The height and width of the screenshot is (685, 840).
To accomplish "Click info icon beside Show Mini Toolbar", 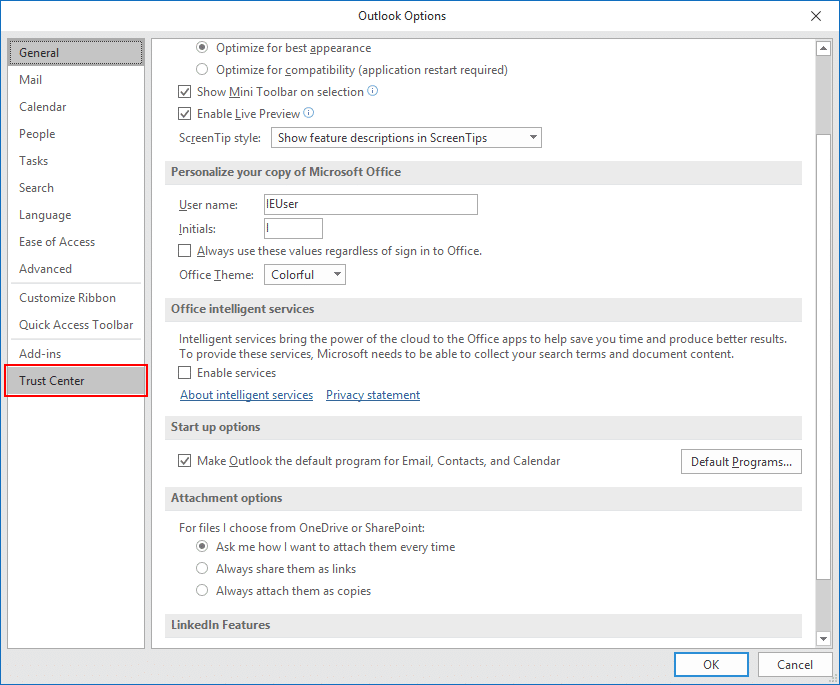I will click(x=373, y=92).
